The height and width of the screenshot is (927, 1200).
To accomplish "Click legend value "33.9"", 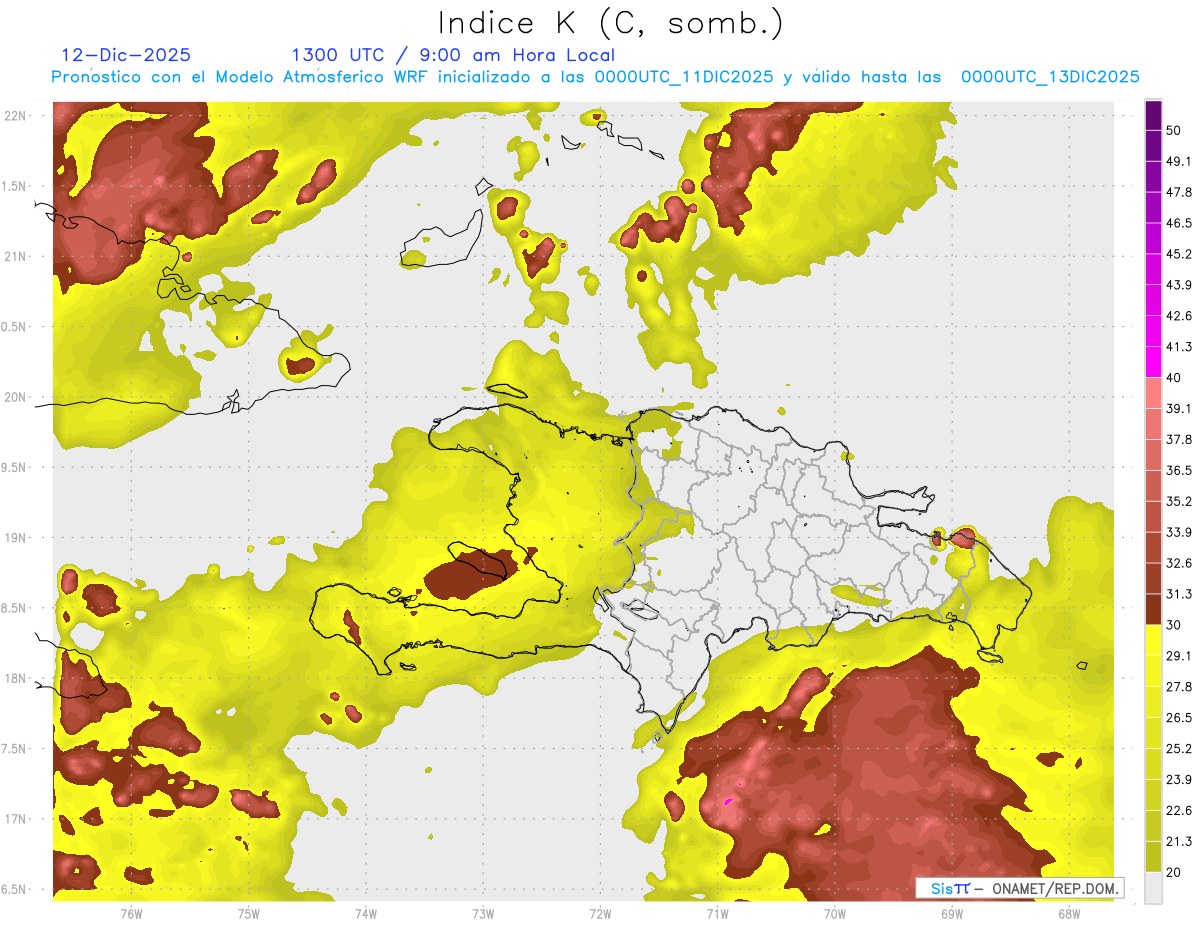I will coord(1180,532).
